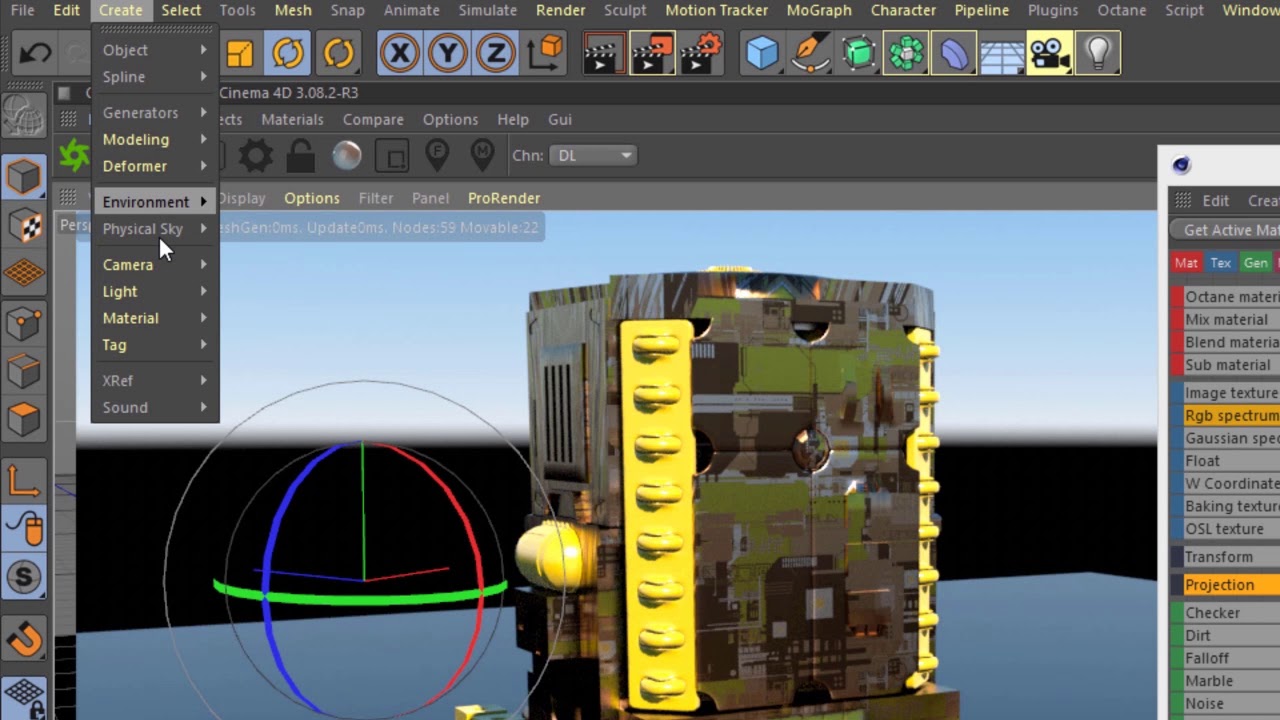The width and height of the screenshot is (1280, 720).
Task: Click the Octane pick focus icon
Action: pyautogui.click(x=437, y=156)
